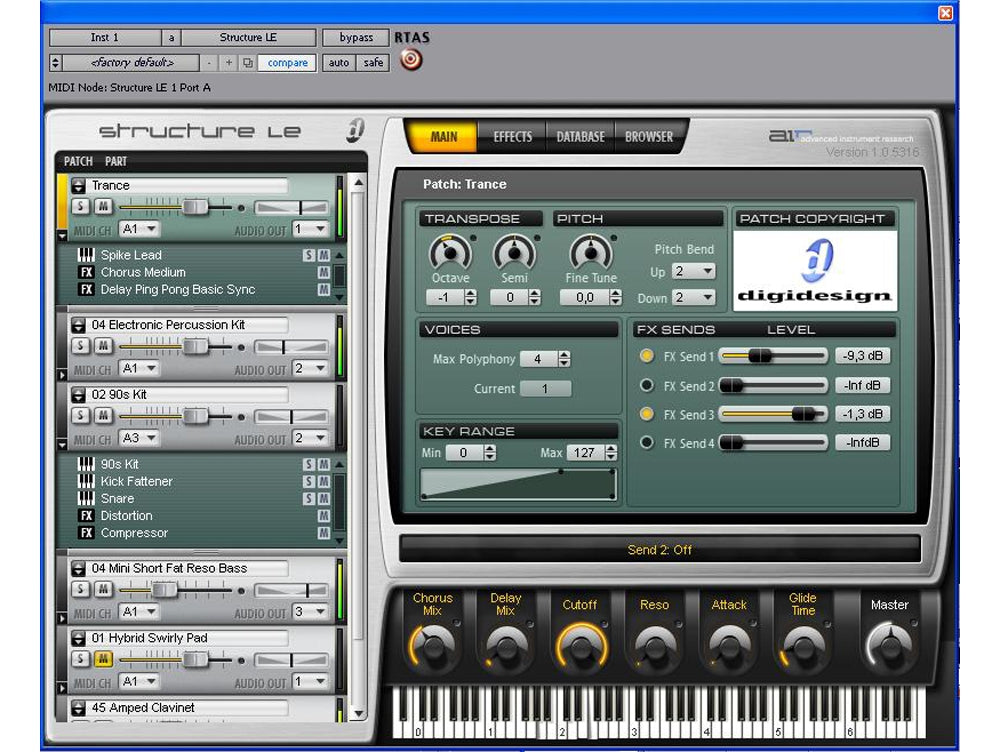Open the factory default preset selector
Image resolution: width=1000 pixels, height=752 pixels.
pyautogui.click(x=132, y=63)
